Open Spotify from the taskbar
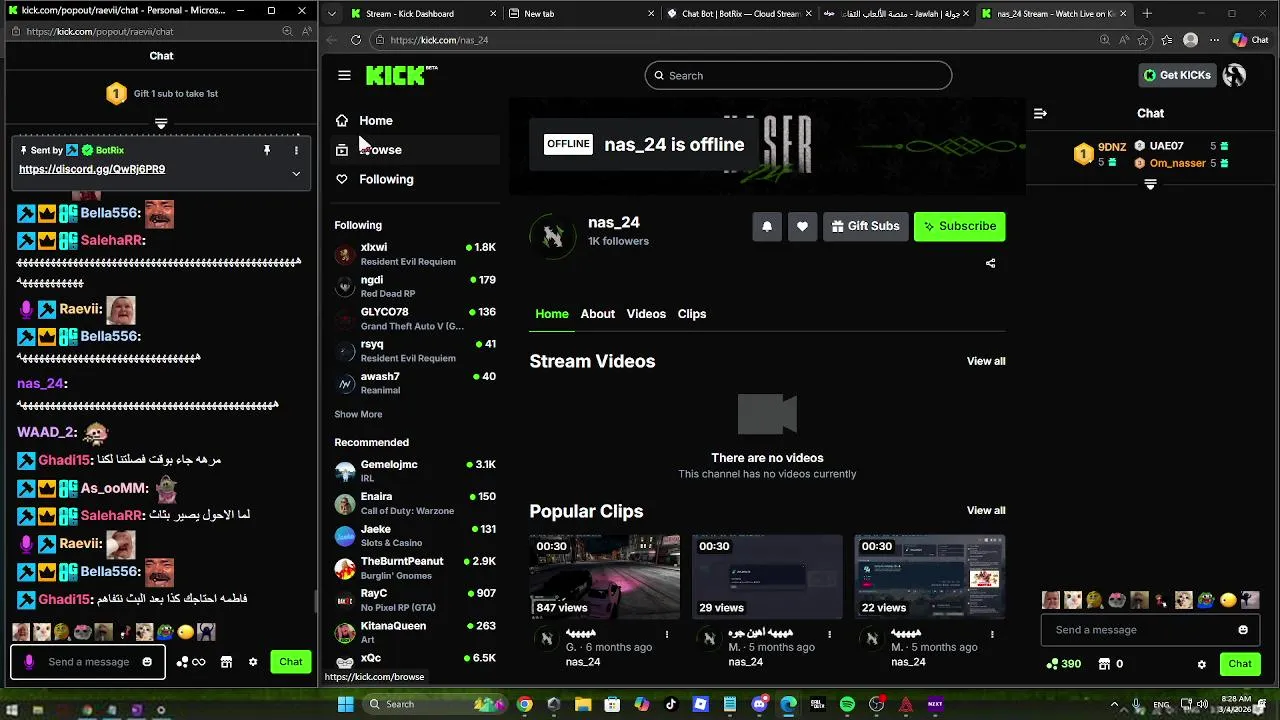The image size is (1280, 720). 847,704
